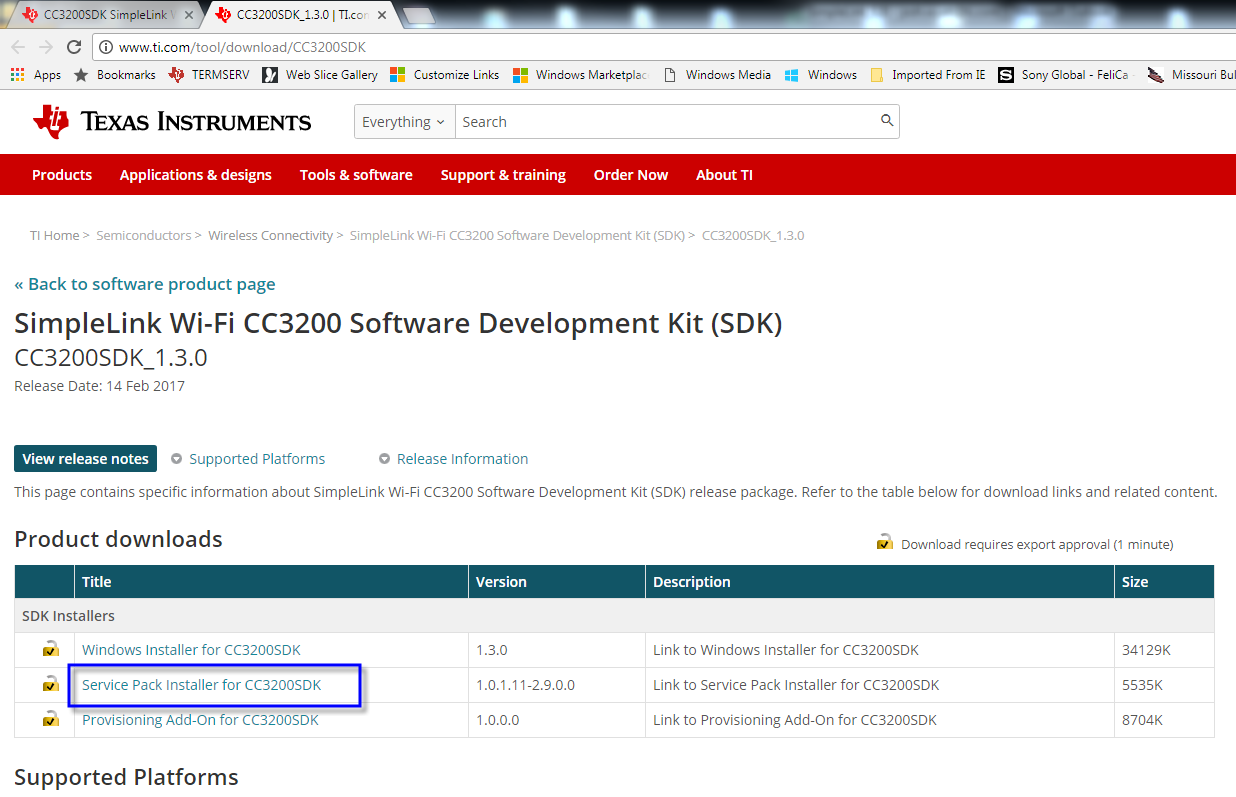Click the Release Date 14 Feb 2017 text
Screen dimensions: 1236x797
(99, 386)
